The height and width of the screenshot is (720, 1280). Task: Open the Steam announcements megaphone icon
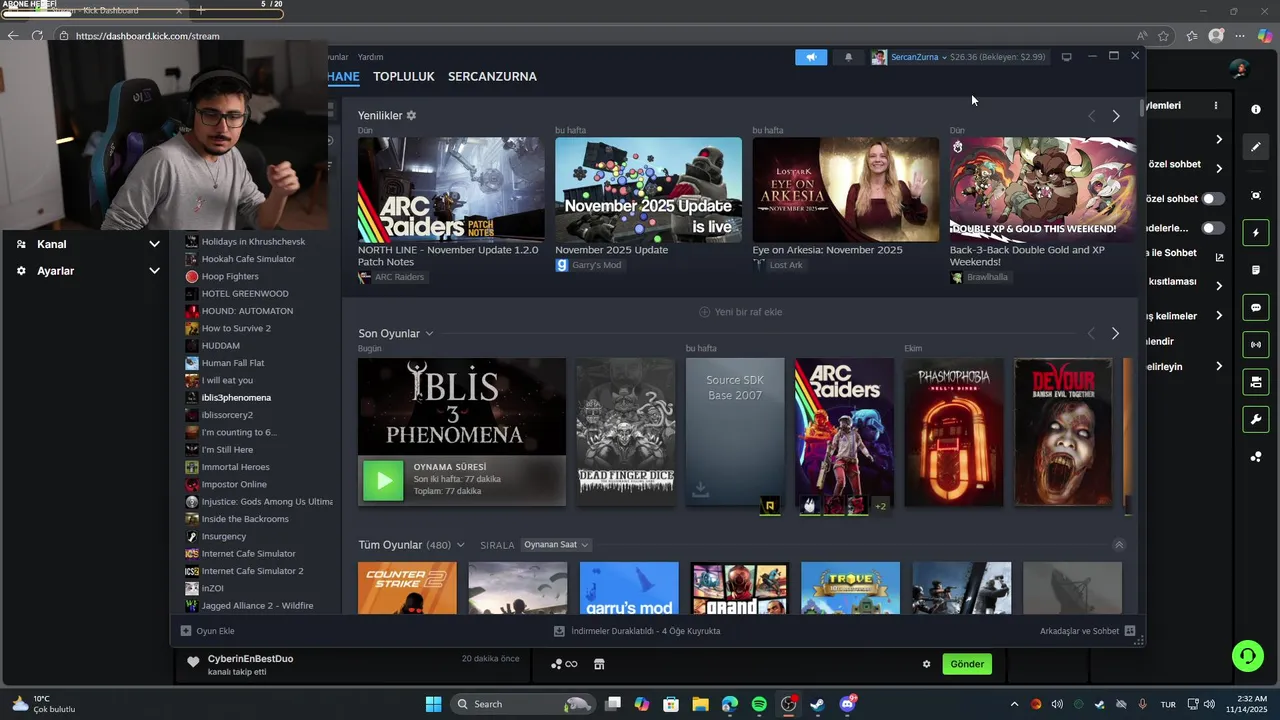coord(811,57)
